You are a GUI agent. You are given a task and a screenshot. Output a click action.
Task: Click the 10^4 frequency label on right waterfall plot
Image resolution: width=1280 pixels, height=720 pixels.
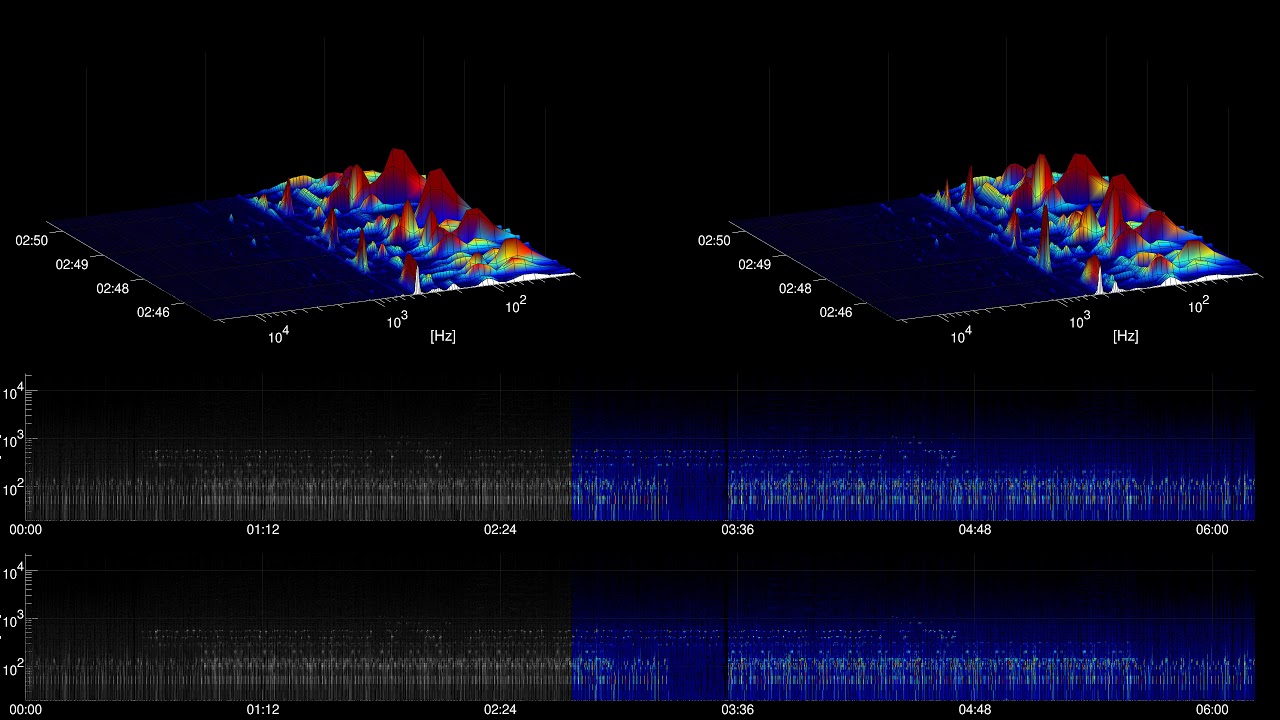(x=960, y=334)
